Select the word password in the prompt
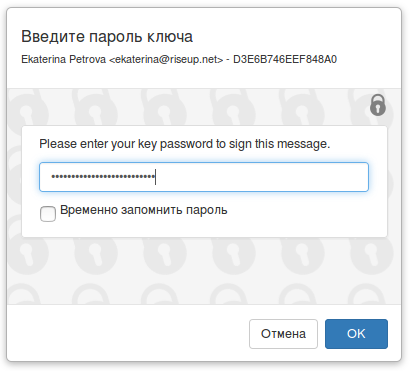Image resolution: width=415 pixels, height=372 pixels. point(186,144)
